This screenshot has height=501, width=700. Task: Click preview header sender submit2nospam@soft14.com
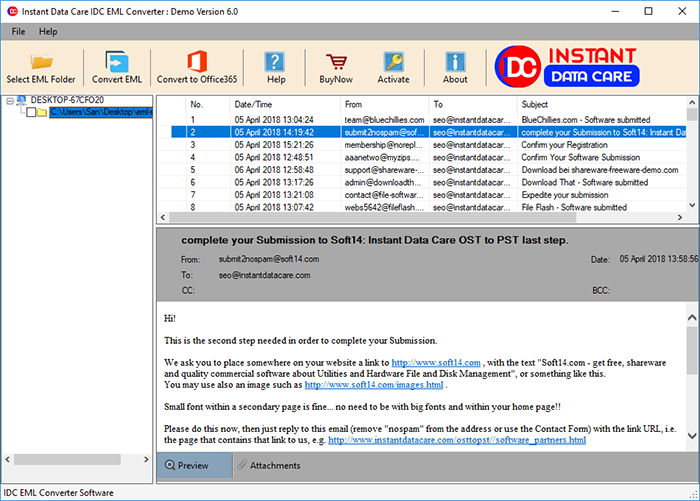point(269,259)
